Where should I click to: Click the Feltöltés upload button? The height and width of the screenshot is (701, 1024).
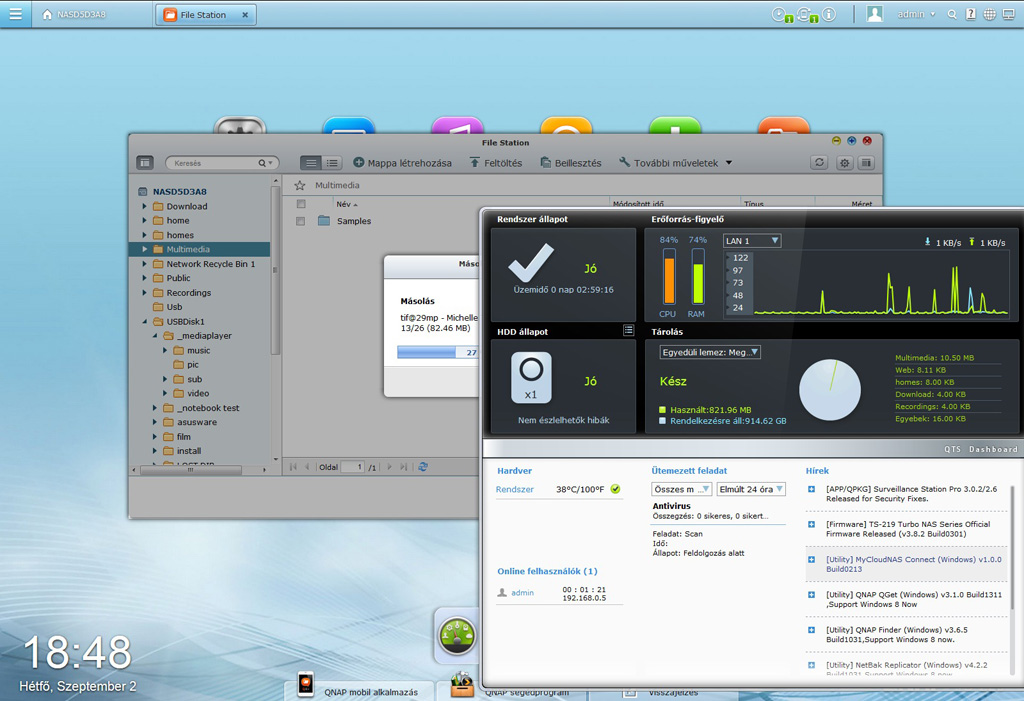click(496, 163)
